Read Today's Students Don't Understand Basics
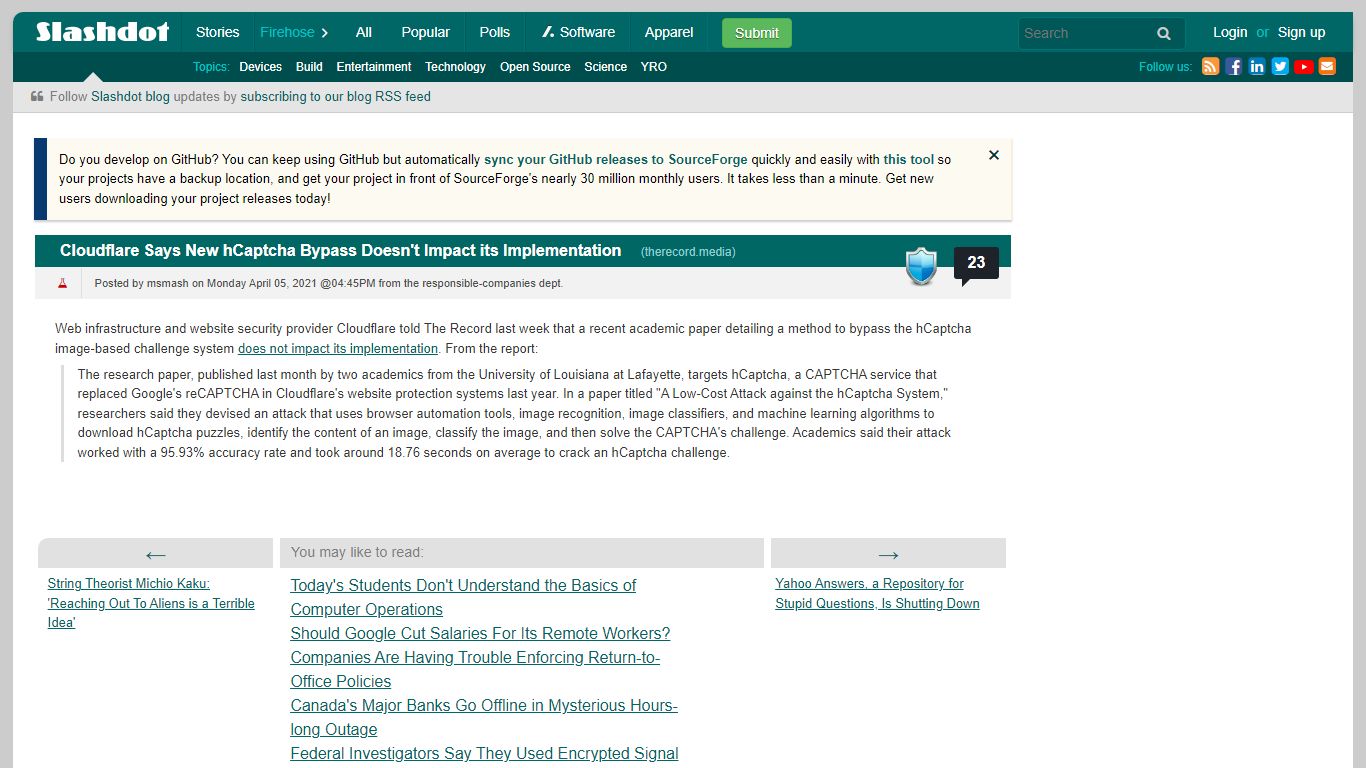The height and width of the screenshot is (768, 1366). (x=463, y=597)
